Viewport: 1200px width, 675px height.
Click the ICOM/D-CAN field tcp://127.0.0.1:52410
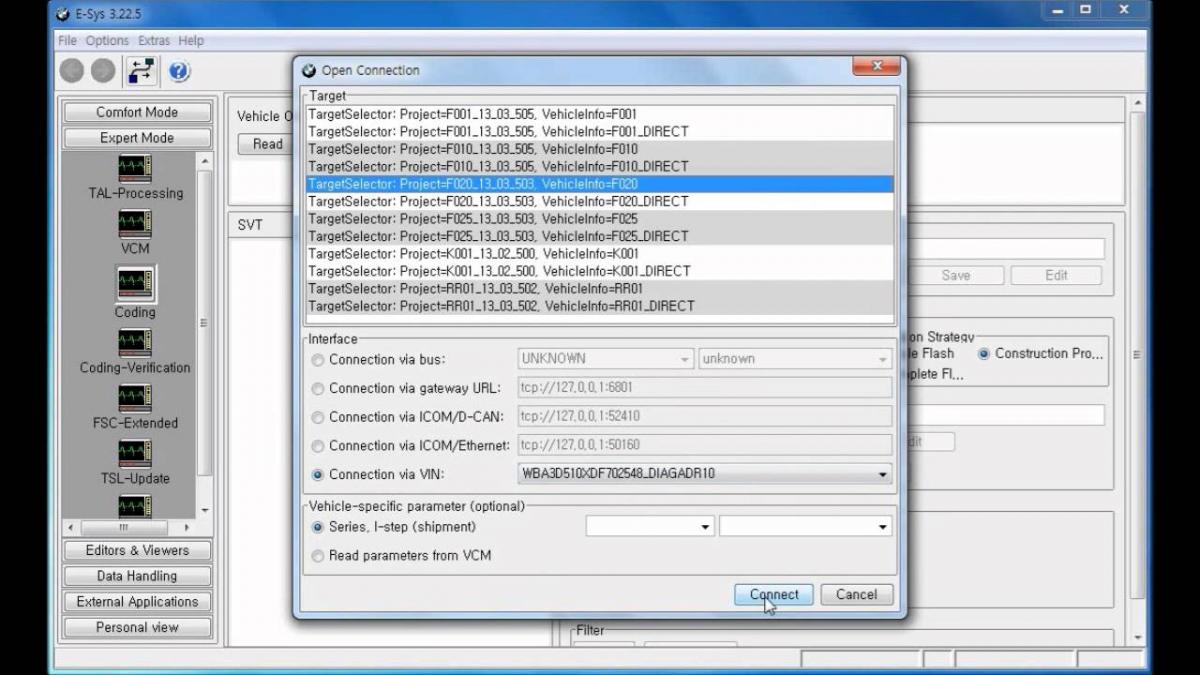click(705, 416)
